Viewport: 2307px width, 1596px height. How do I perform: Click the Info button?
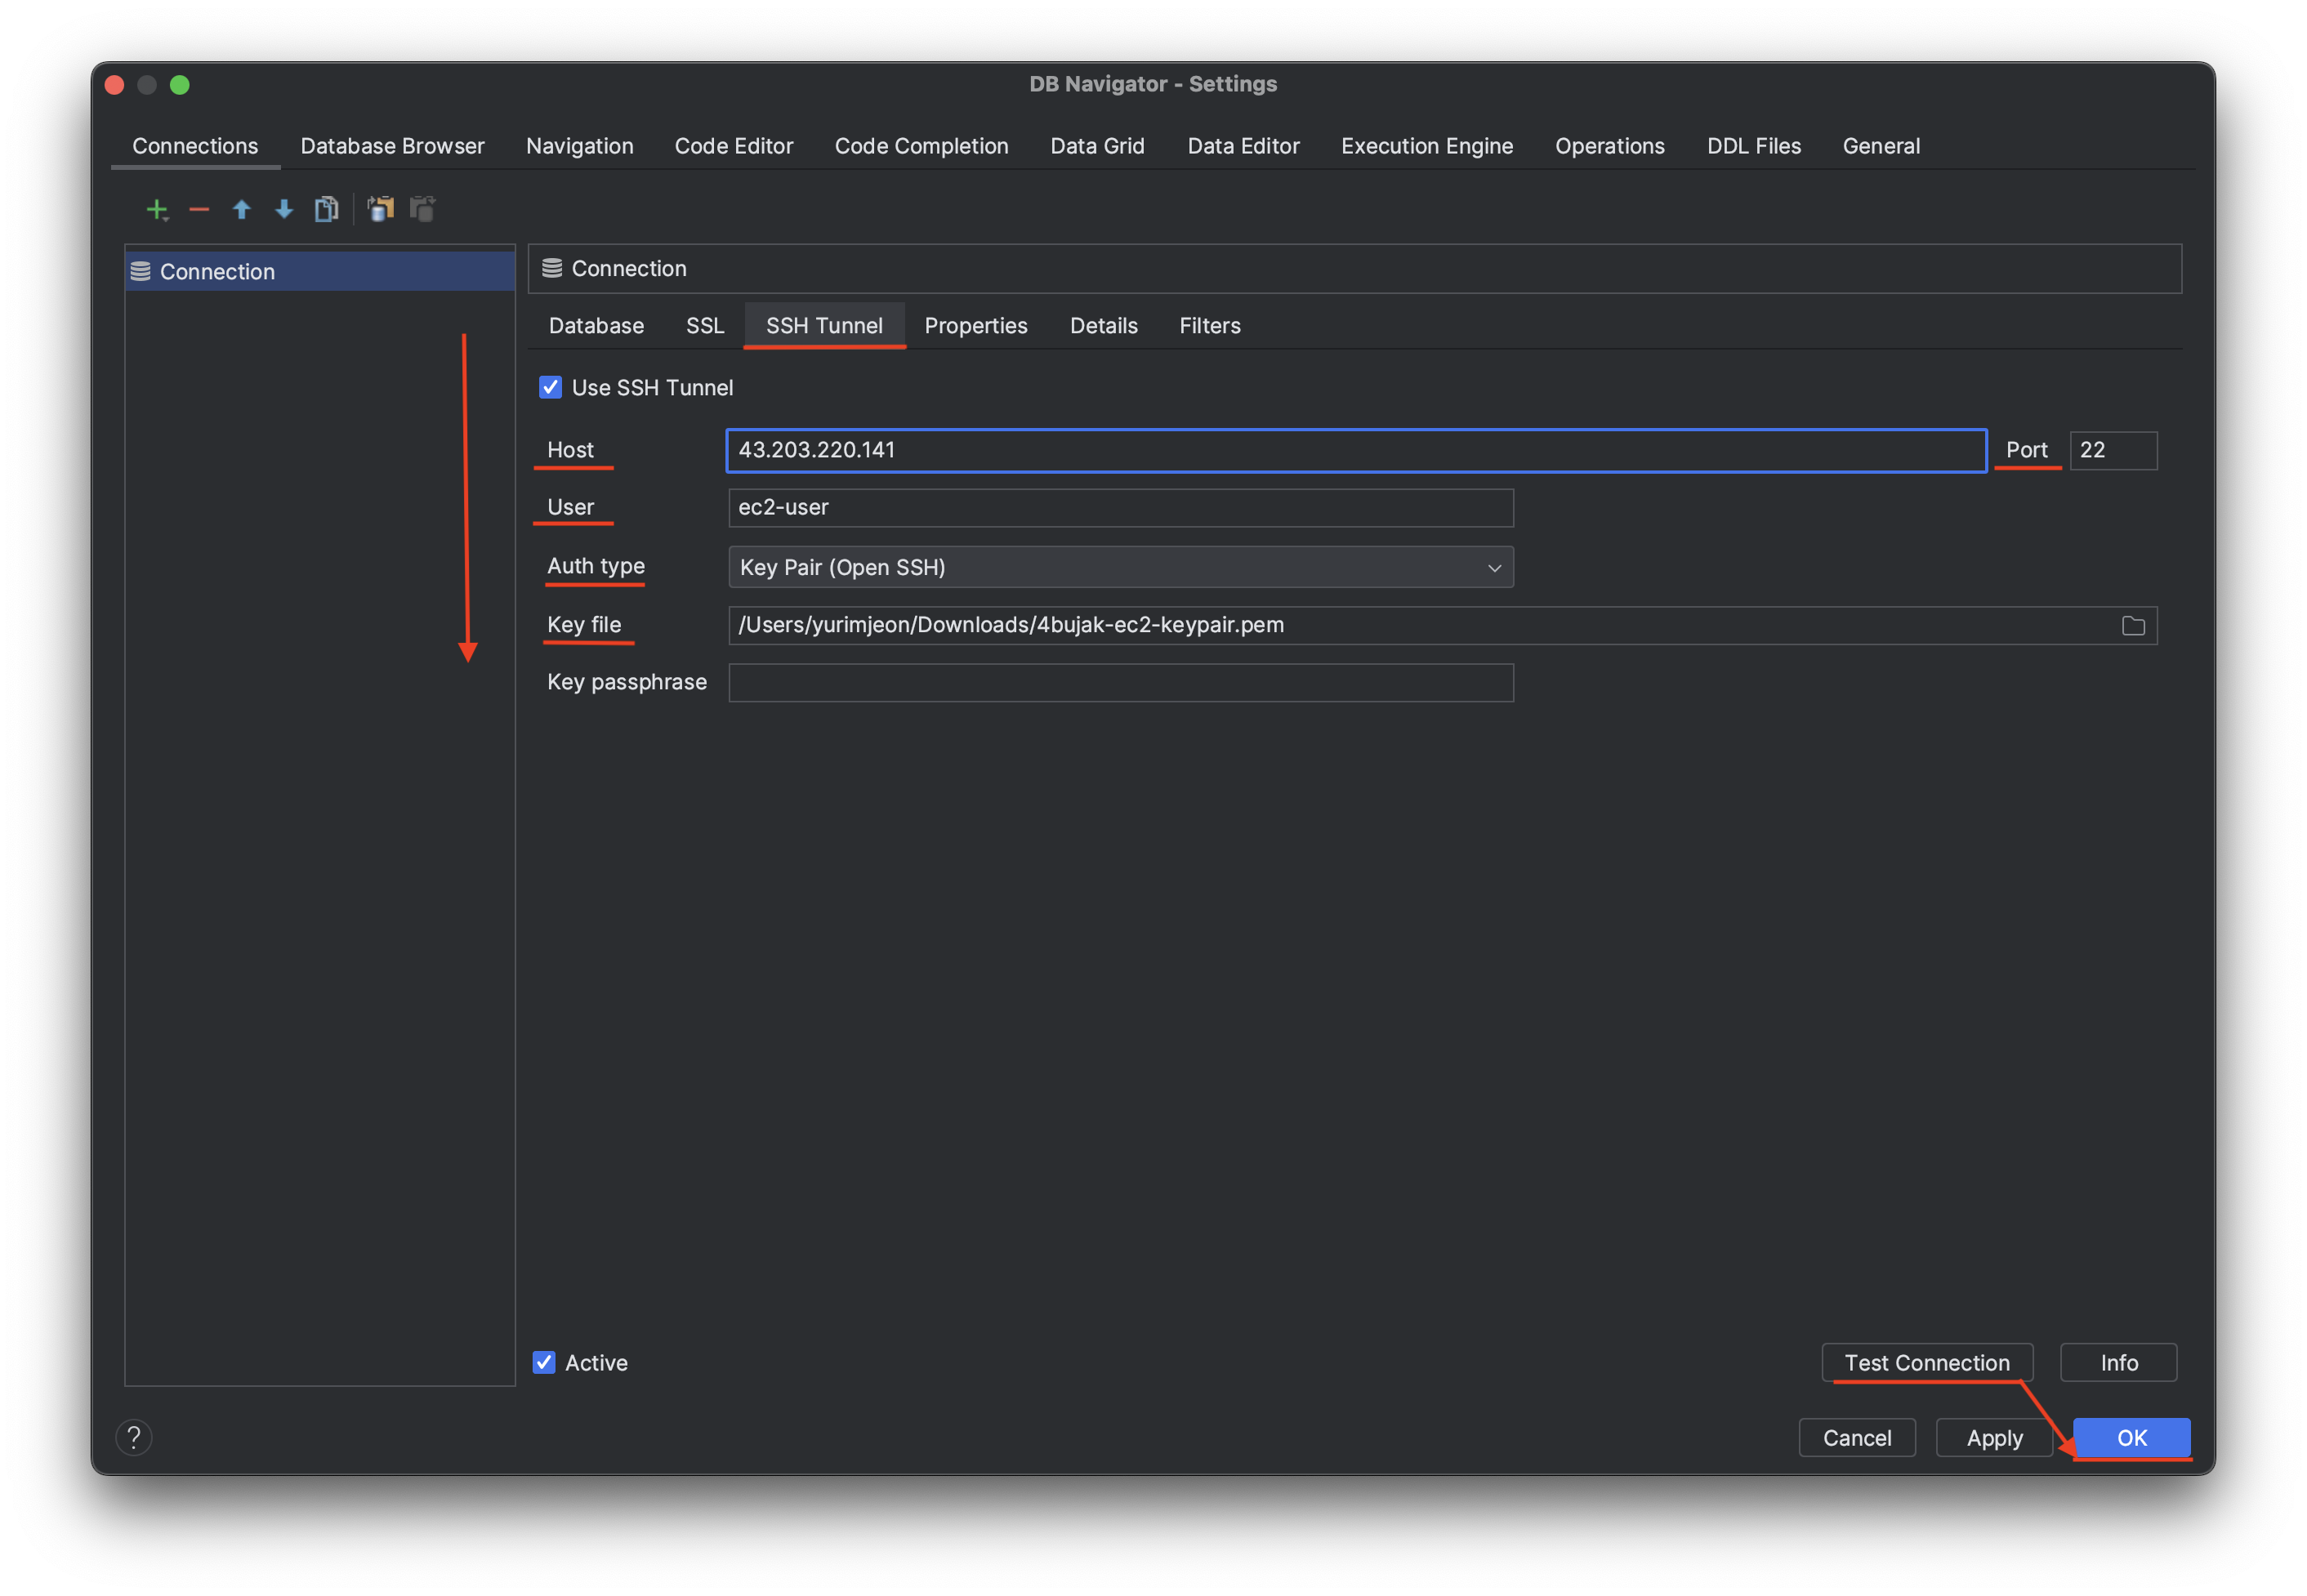click(2118, 1362)
